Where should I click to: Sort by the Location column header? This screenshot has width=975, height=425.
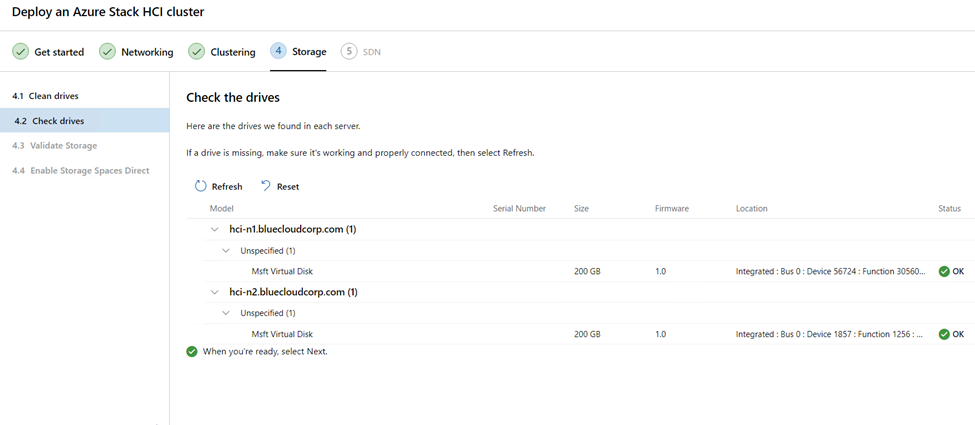click(752, 208)
